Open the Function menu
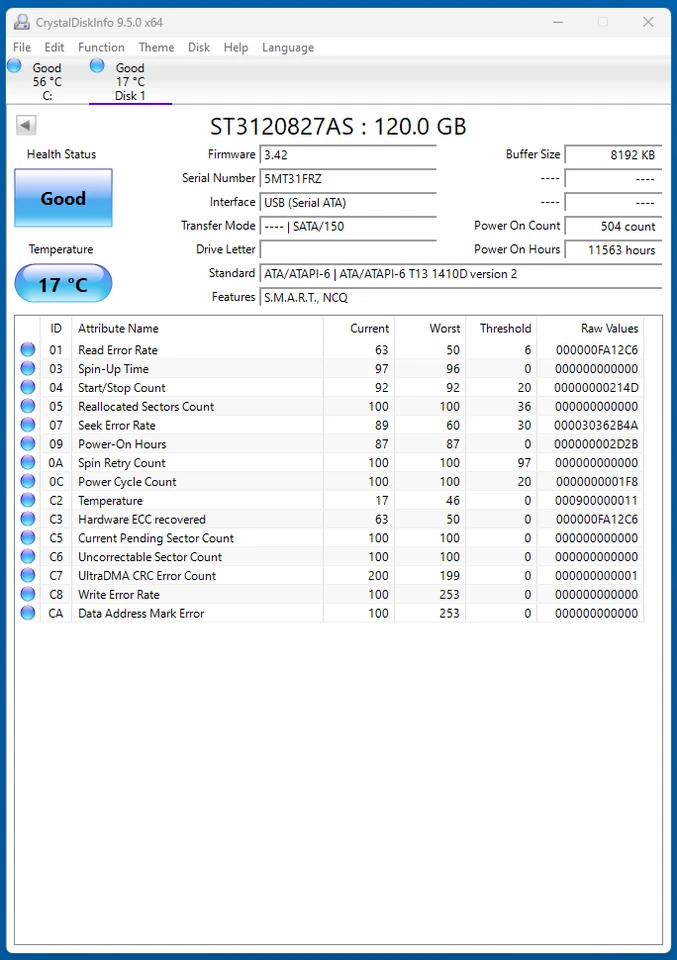The image size is (677, 960). pos(101,47)
